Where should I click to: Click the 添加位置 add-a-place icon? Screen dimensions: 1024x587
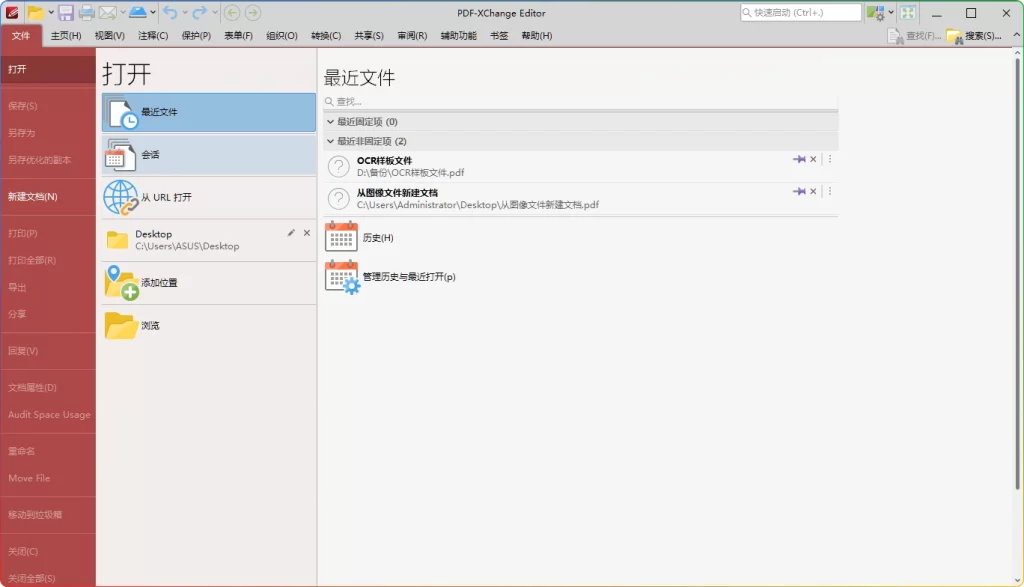(x=120, y=282)
